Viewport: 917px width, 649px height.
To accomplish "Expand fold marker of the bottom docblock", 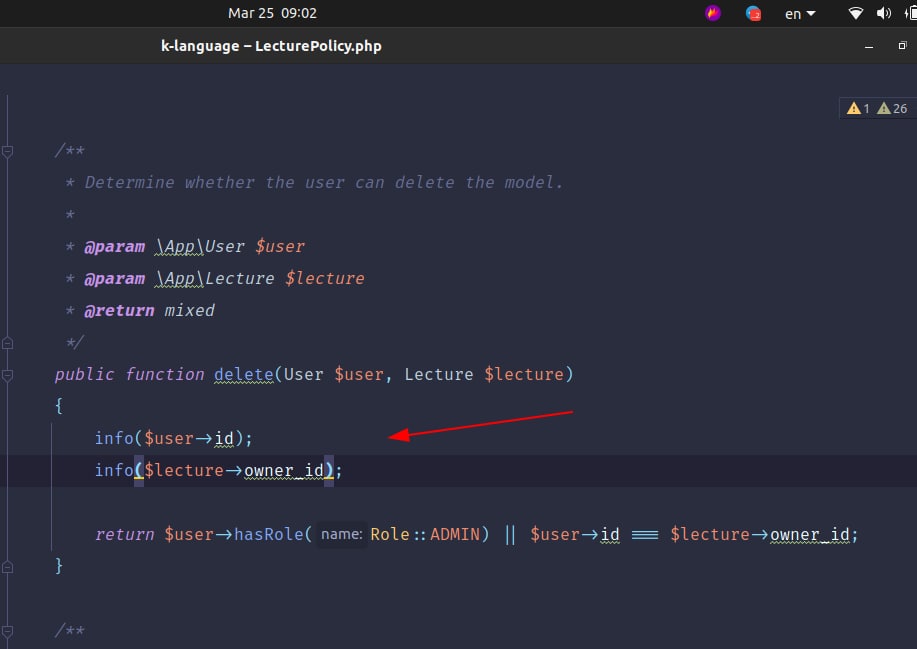I will 7,631.
